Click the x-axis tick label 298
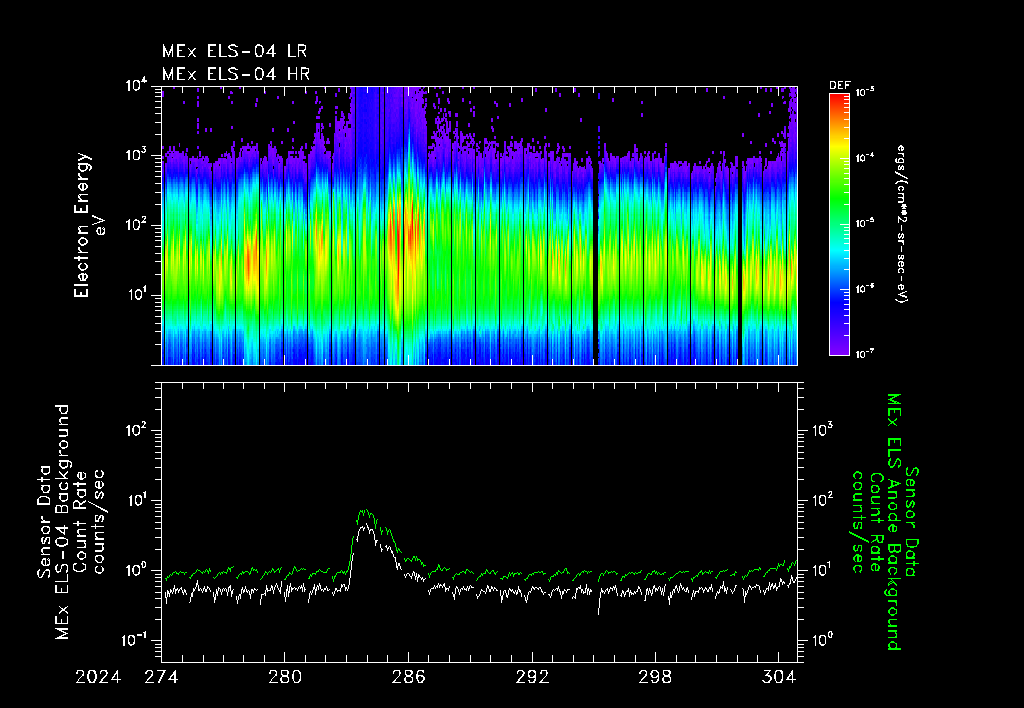Screen dimensions: 1024x708 click(x=655, y=677)
